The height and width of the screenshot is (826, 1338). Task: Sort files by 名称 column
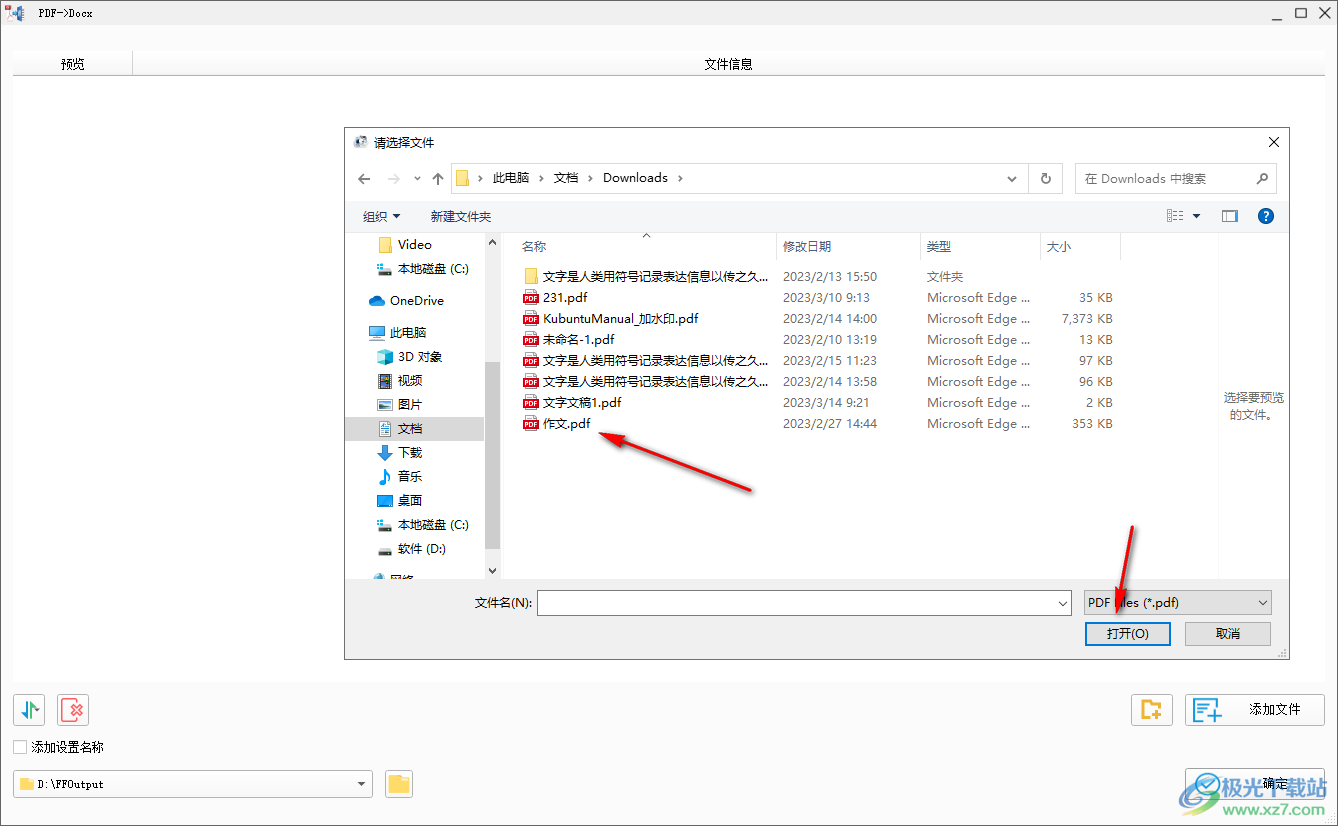point(534,246)
